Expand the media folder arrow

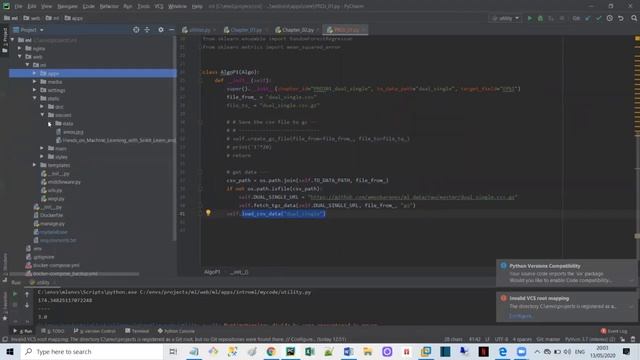[35, 82]
